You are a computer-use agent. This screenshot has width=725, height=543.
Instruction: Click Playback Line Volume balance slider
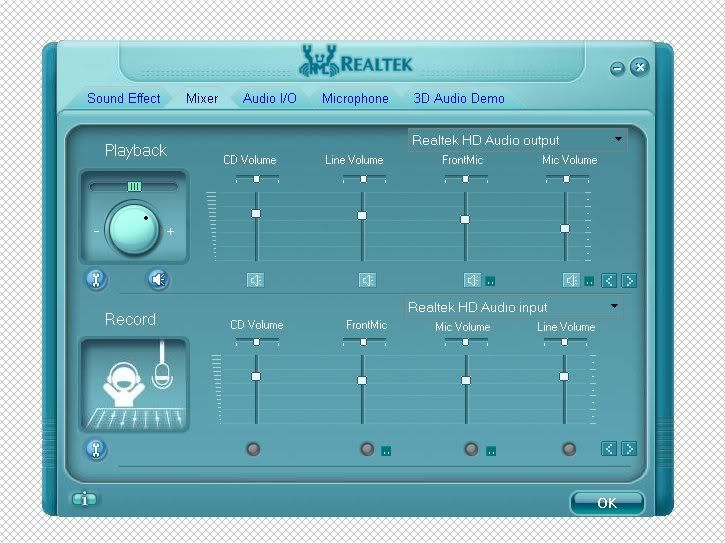coord(364,179)
